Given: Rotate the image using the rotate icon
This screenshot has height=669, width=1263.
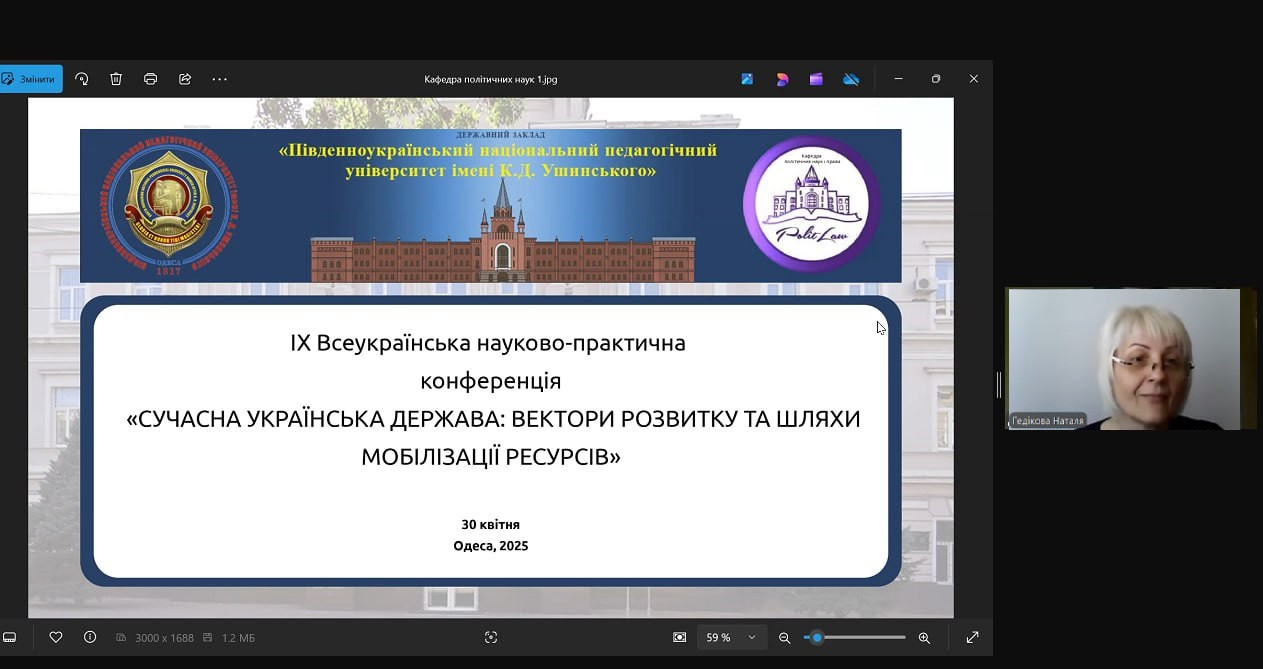Looking at the screenshot, I should (82, 79).
